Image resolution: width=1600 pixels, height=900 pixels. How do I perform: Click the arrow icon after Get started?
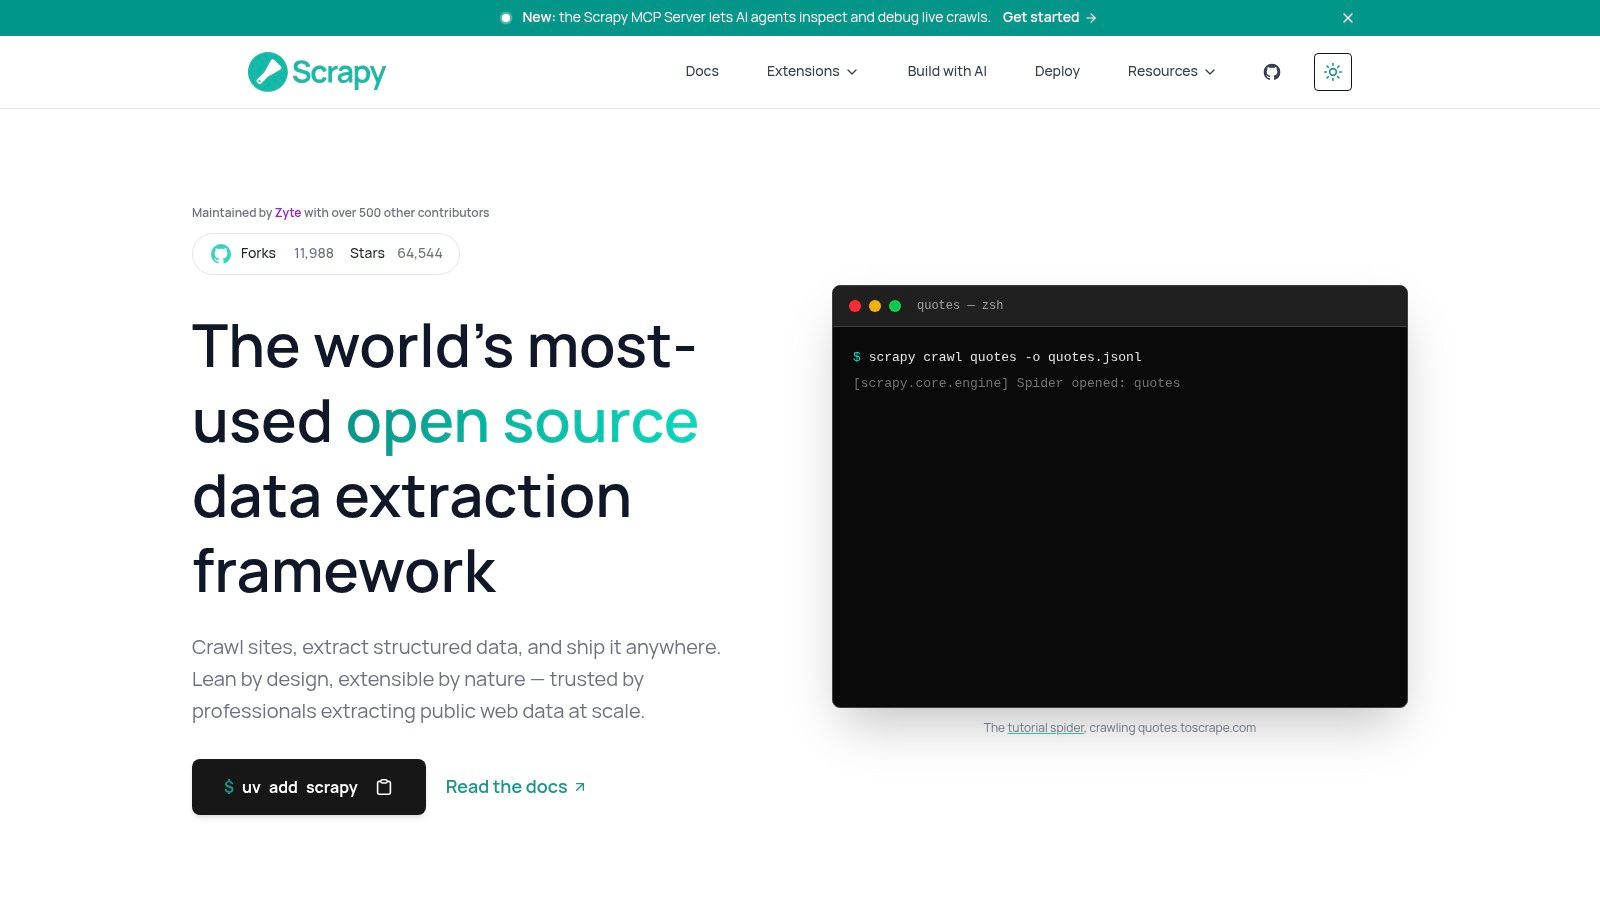click(1091, 18)
